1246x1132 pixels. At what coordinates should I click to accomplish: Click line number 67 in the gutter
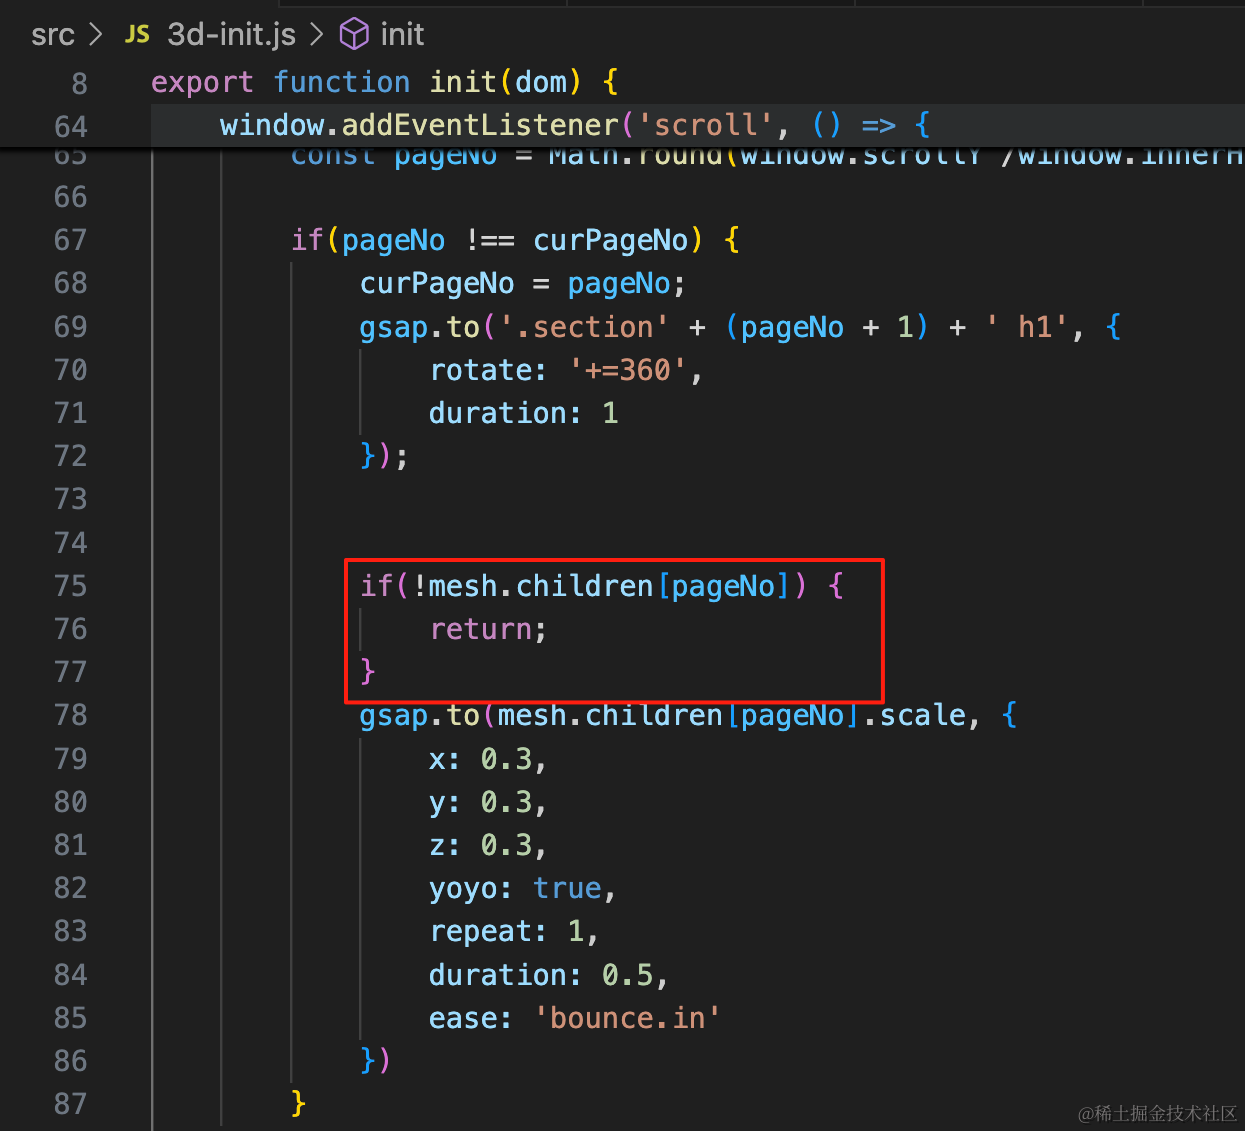coord(71,240)
